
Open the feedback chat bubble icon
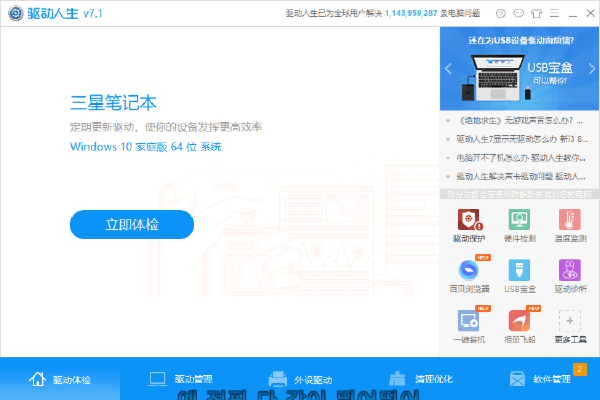point(518,14)
